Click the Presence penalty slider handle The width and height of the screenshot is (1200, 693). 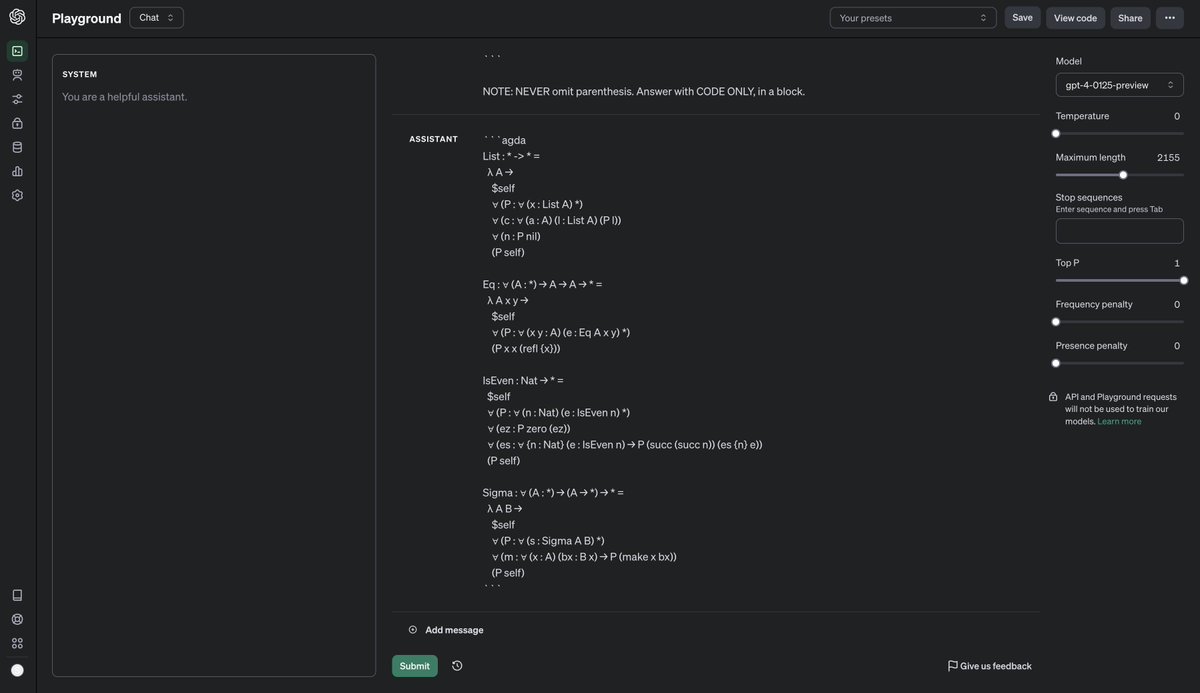(1056, 363)
